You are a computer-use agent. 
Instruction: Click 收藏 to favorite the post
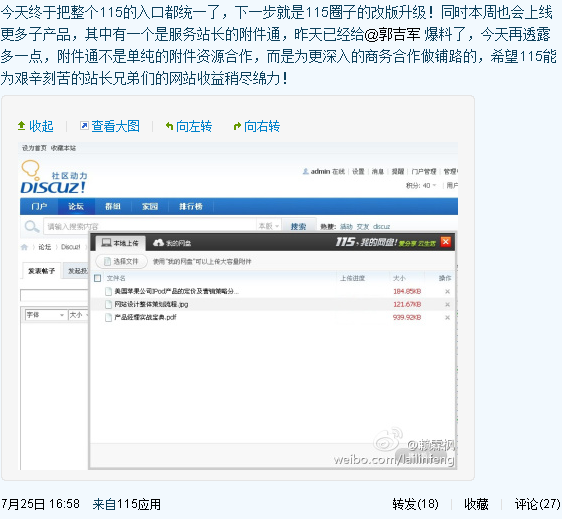pos(476,504)
